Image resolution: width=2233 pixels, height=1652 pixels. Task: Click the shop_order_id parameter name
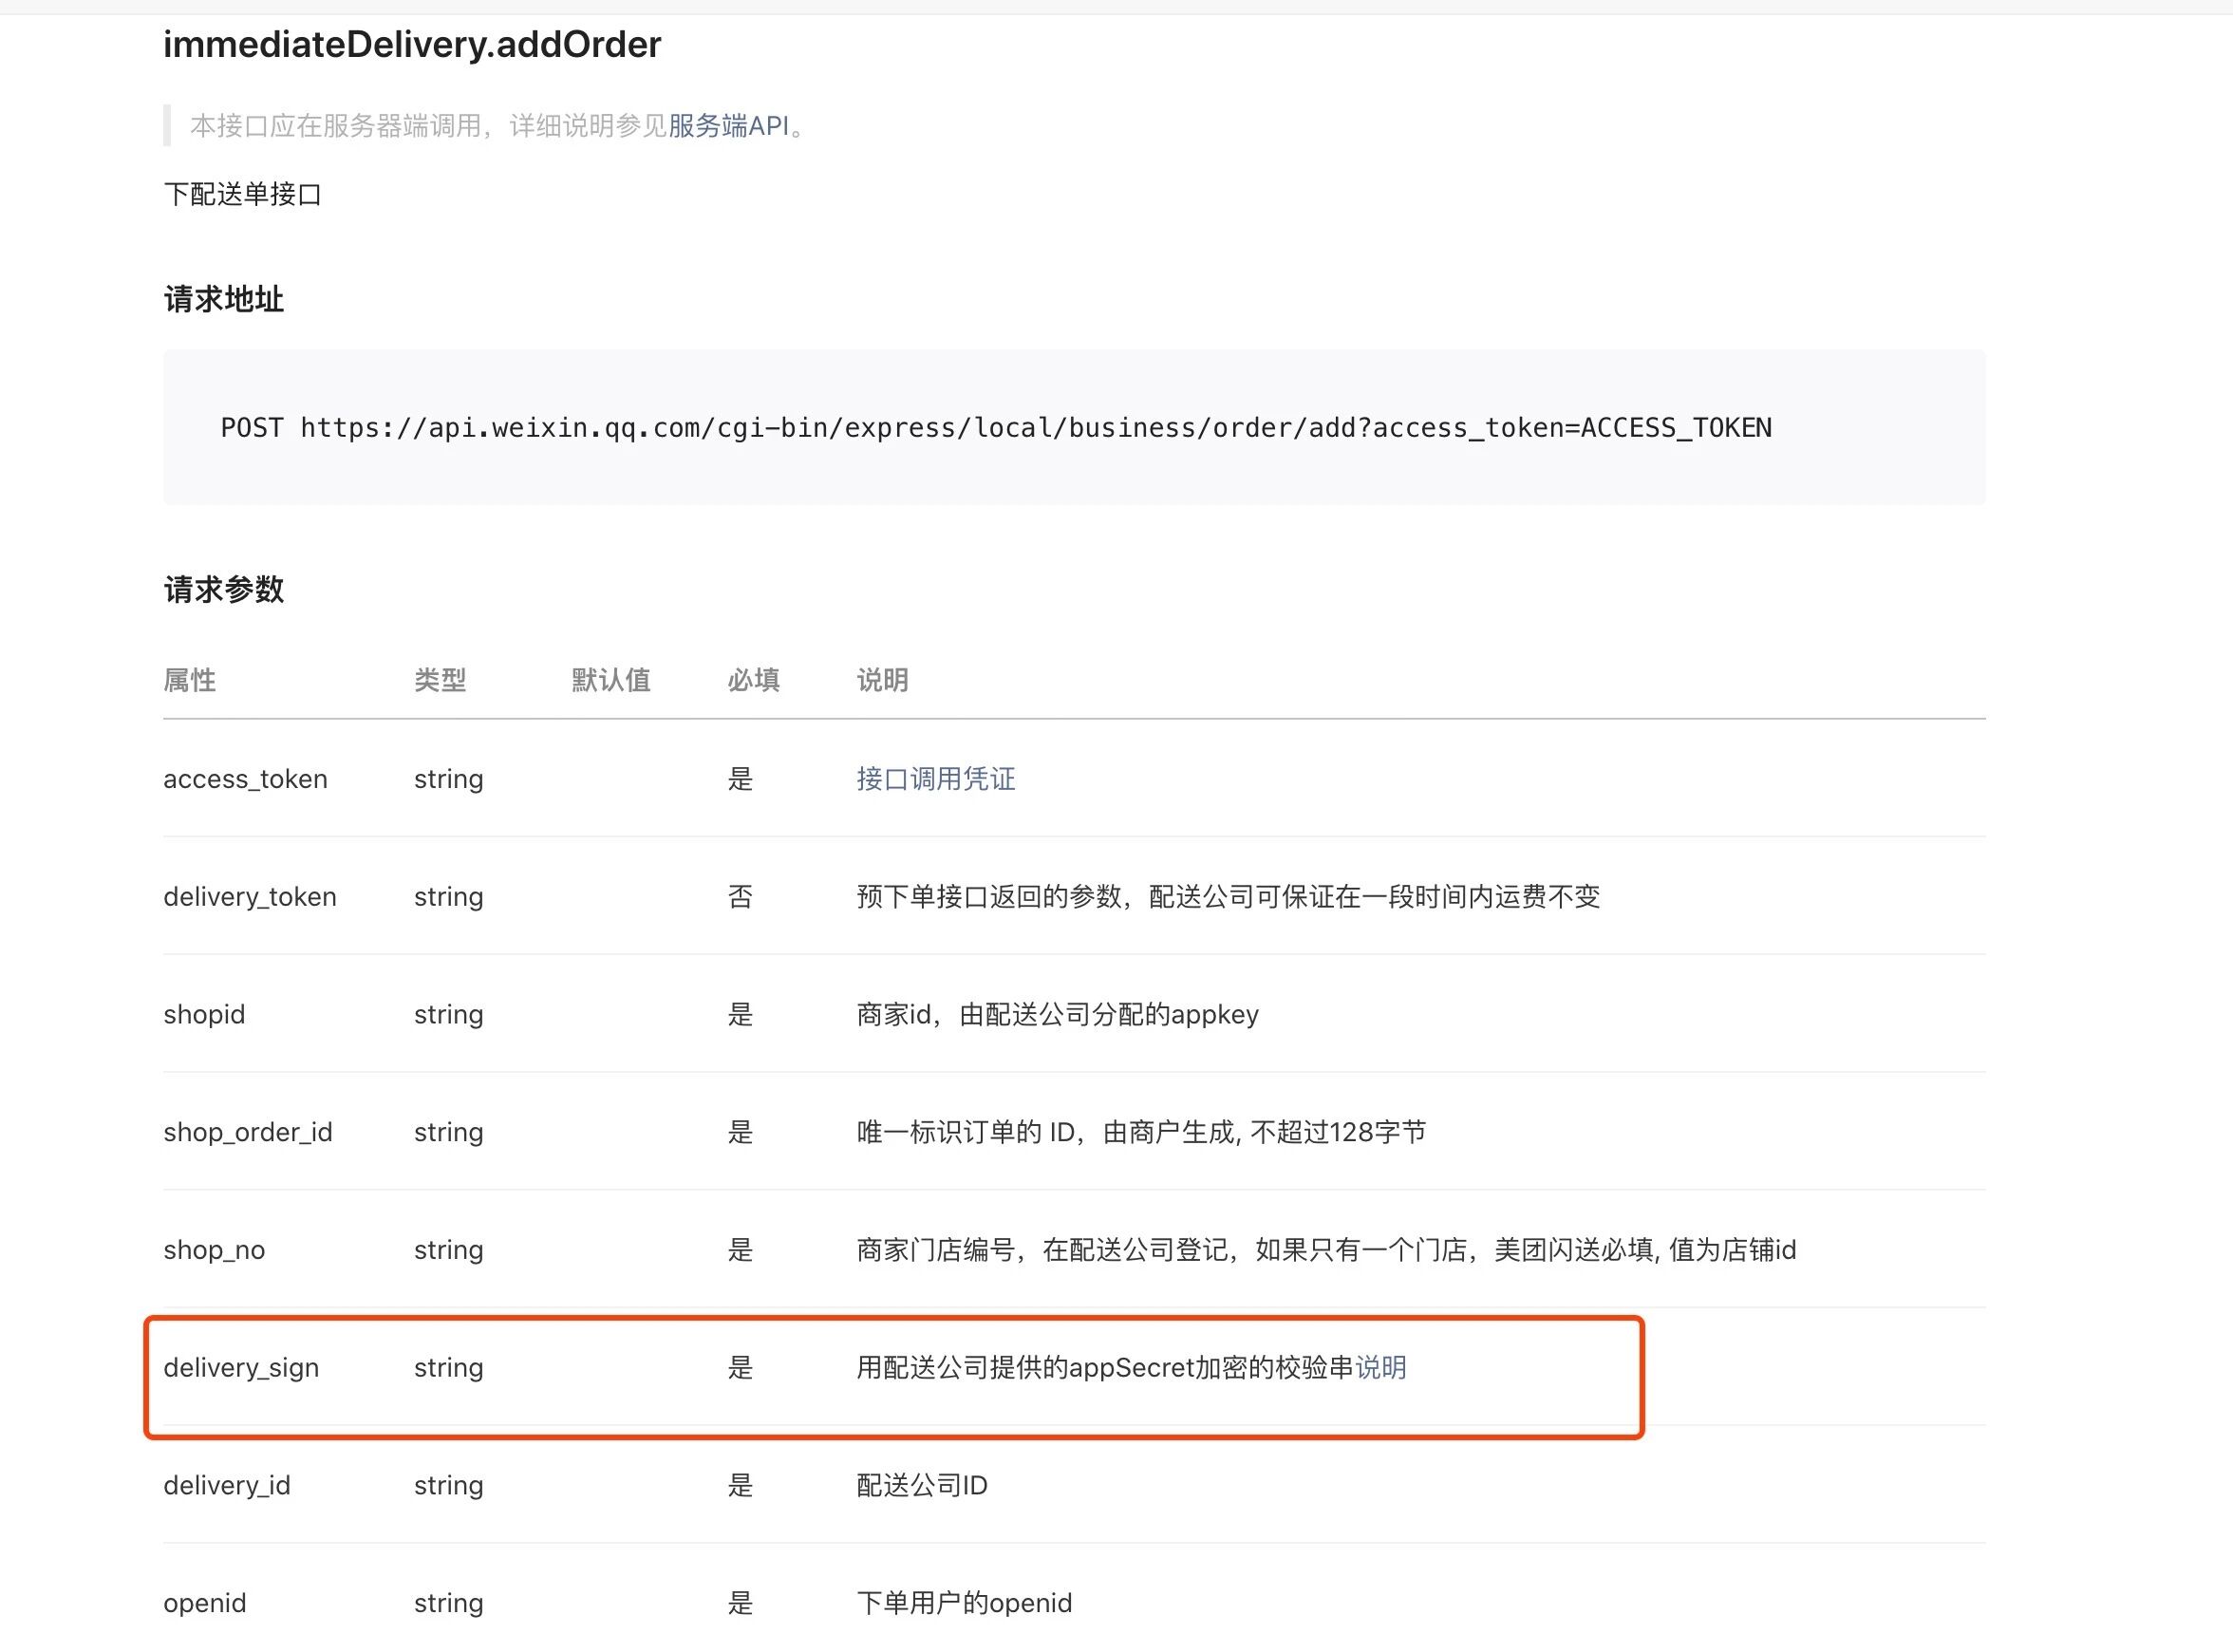click(248, 1132)
